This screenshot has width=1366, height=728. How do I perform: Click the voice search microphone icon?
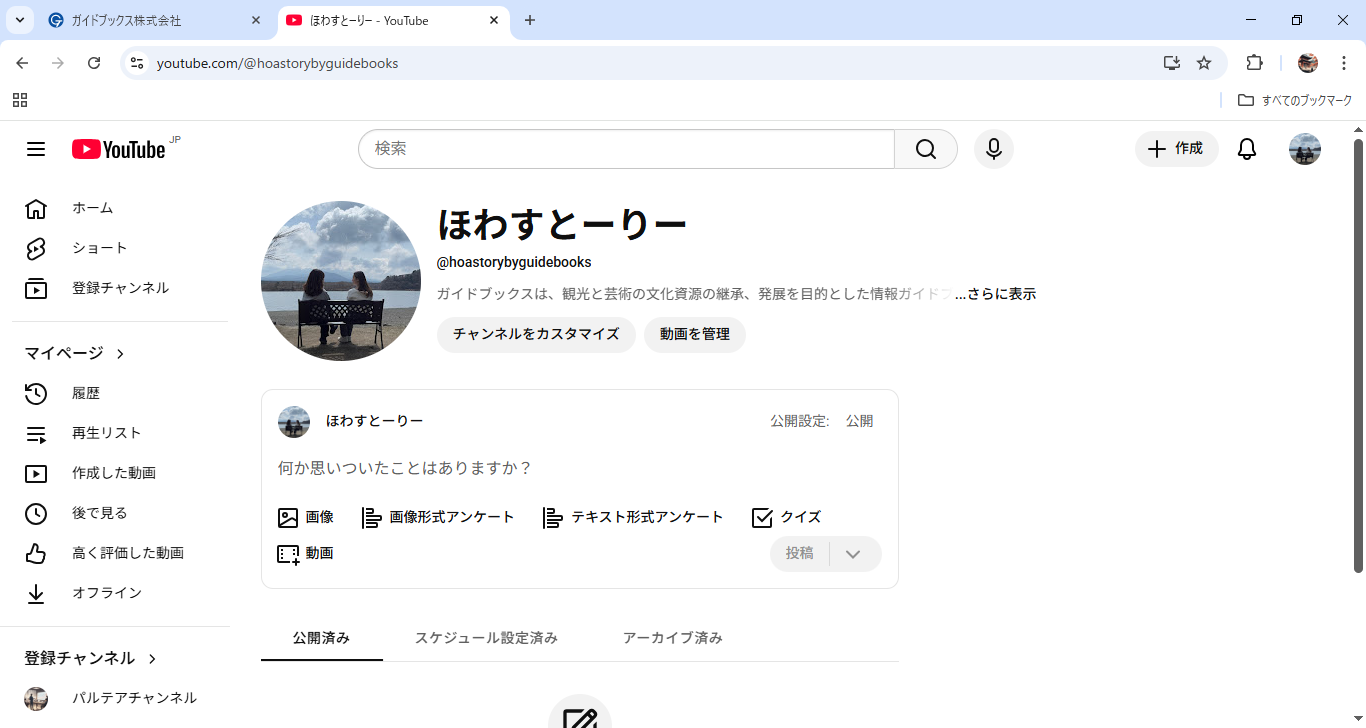coord(993,149)
